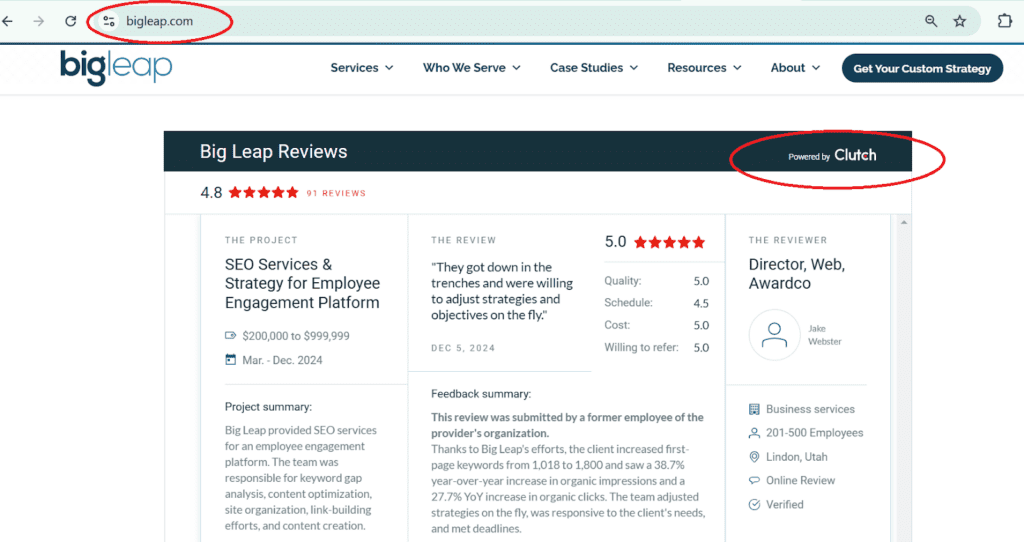This screenshot has height=542, width=1024.
Task: Open the browser extensions puzzle icon
Action: 1004,21
